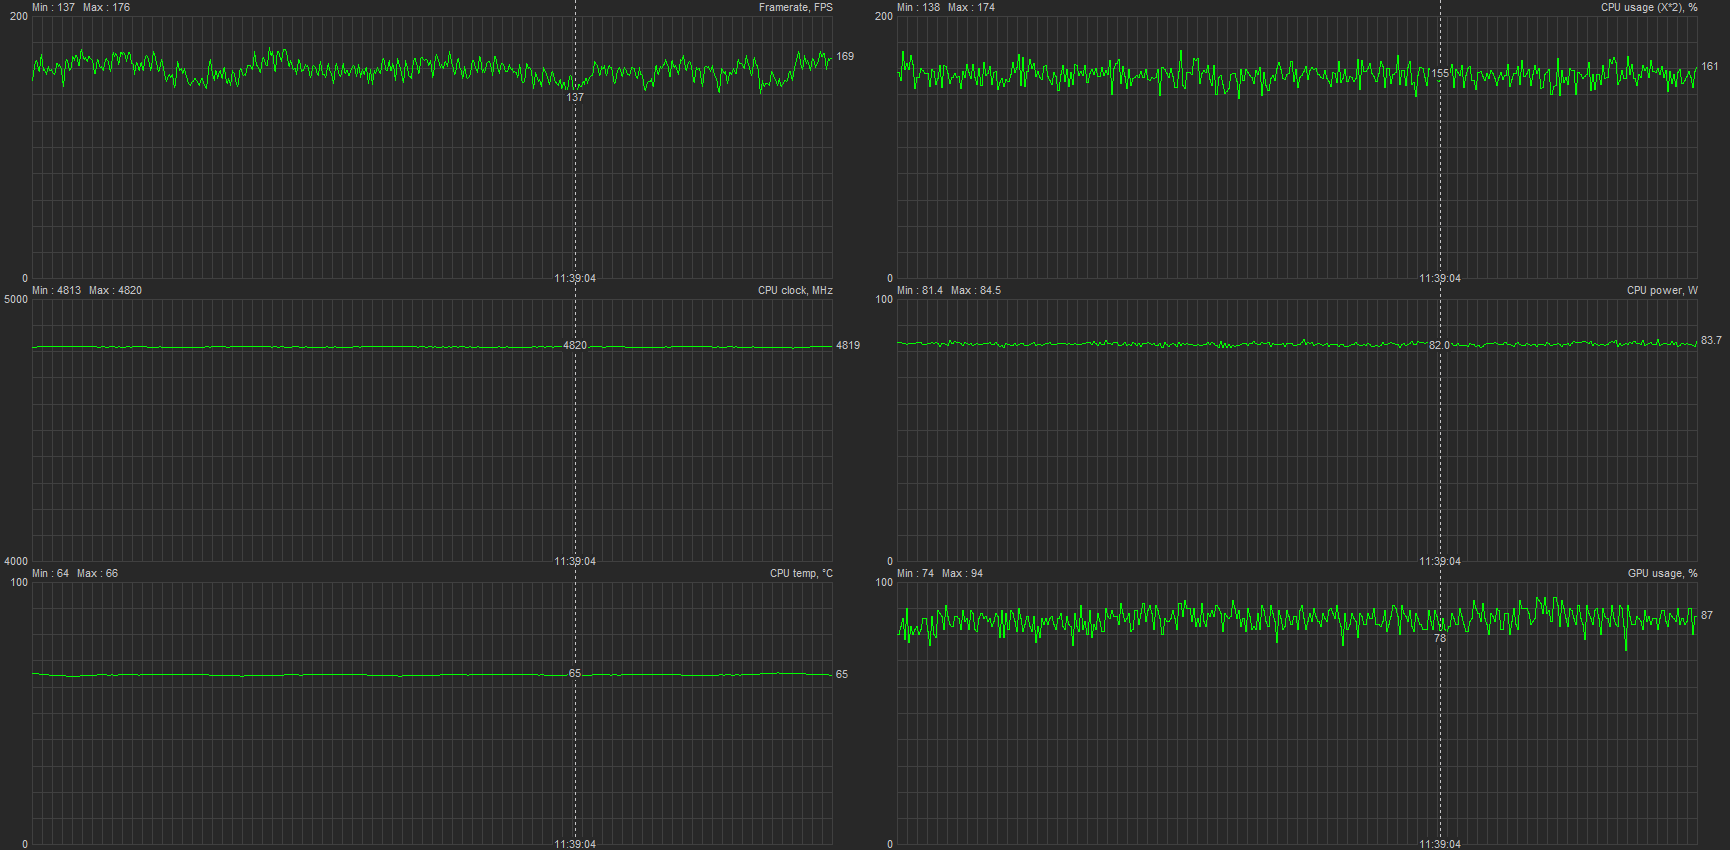Click the 100 axis label on GPU usage graph
This screenshot has height=850, width=1730.
click(884, 583)
